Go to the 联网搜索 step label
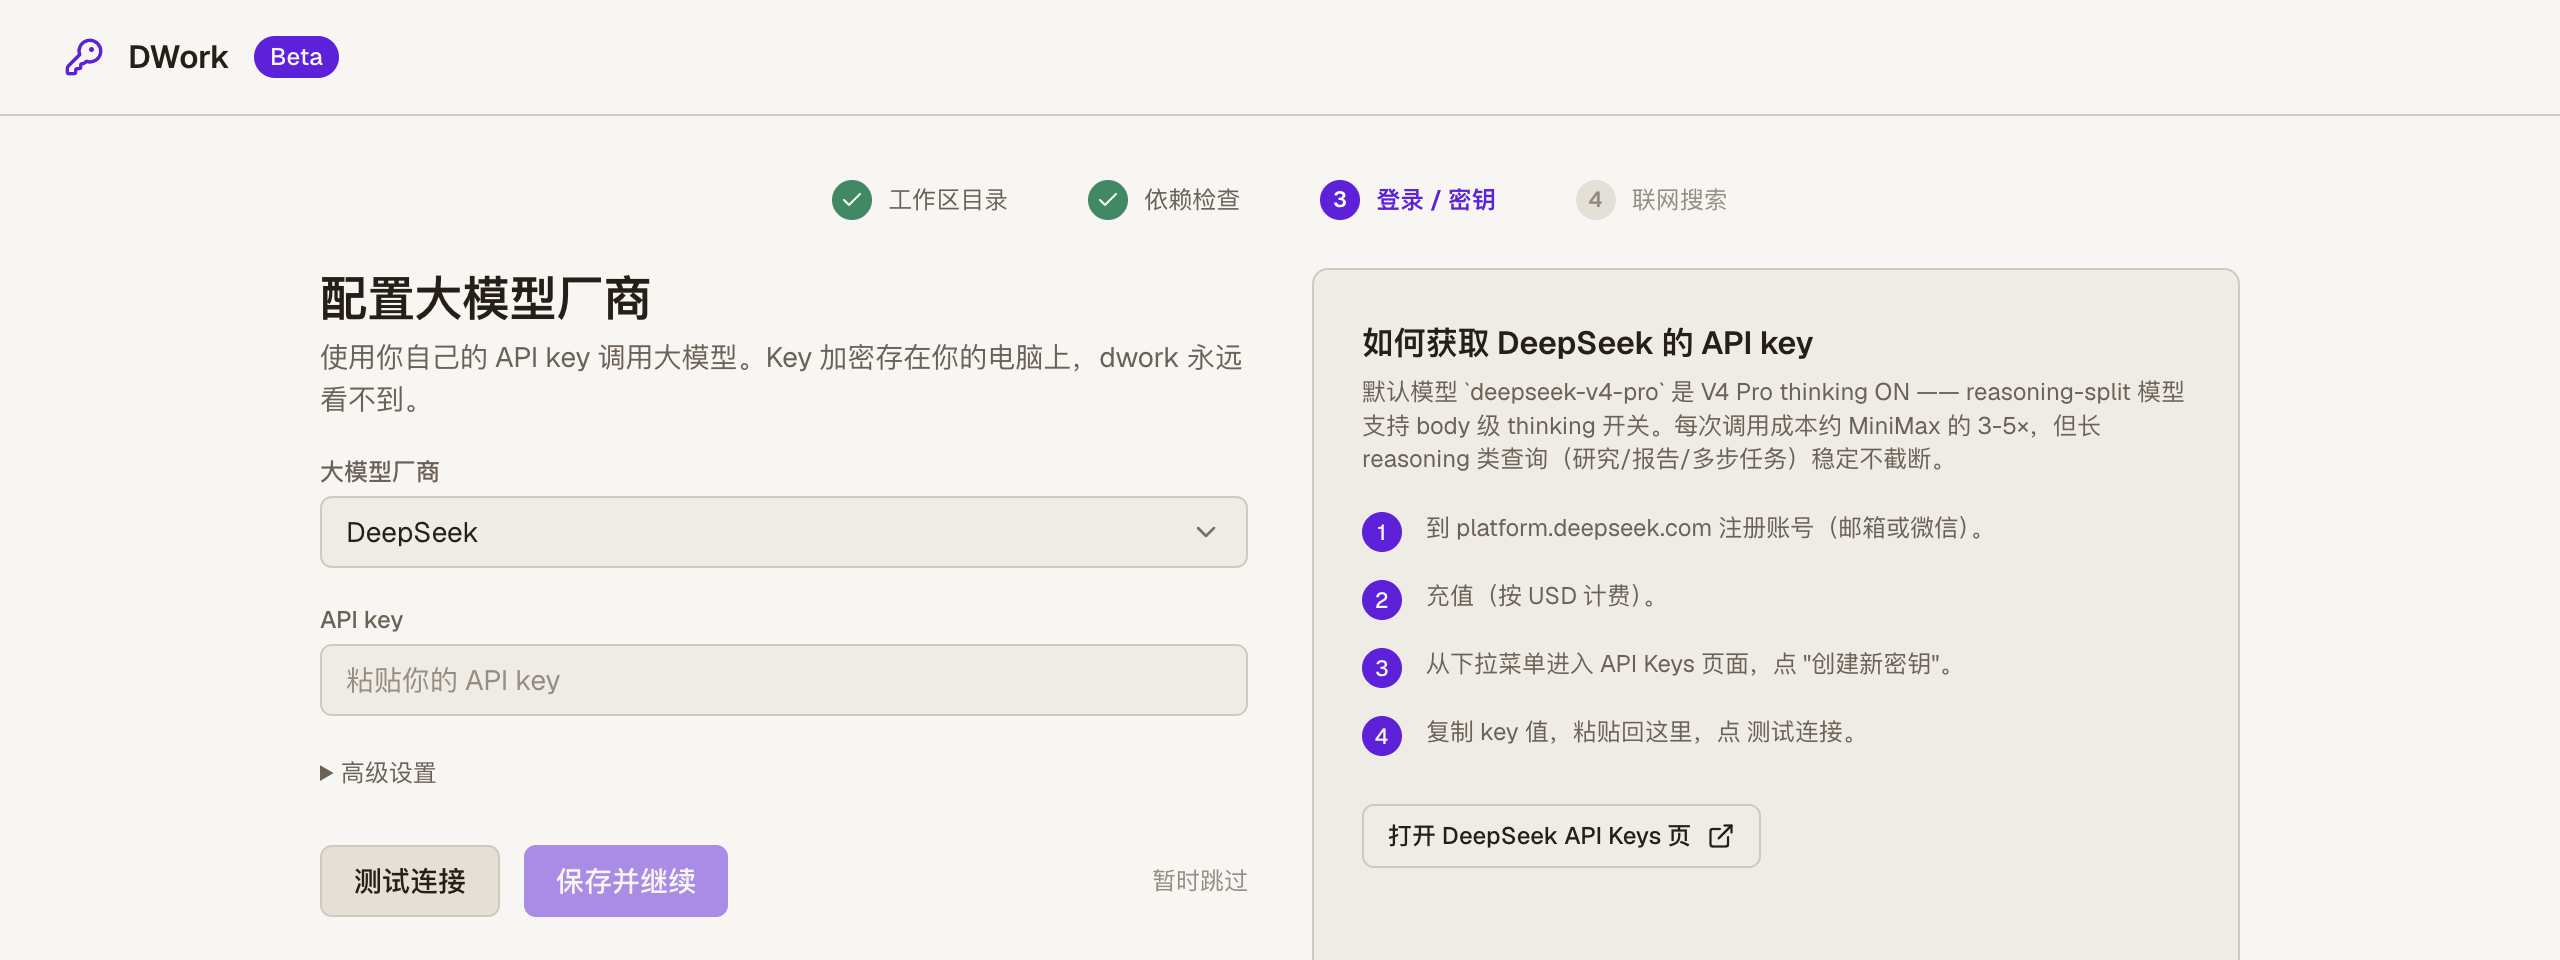This screenshot has width=2560, height=960. click(1680, 200)
